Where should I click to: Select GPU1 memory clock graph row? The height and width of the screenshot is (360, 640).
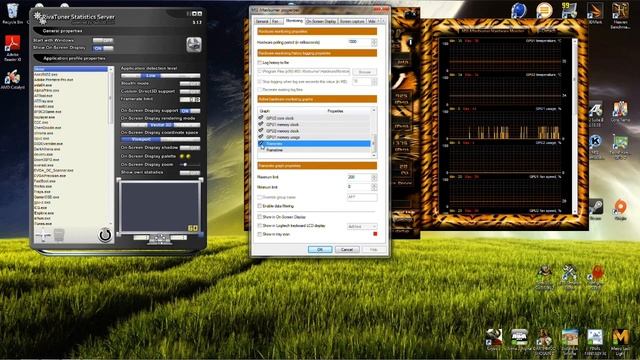tap(314, 124)
